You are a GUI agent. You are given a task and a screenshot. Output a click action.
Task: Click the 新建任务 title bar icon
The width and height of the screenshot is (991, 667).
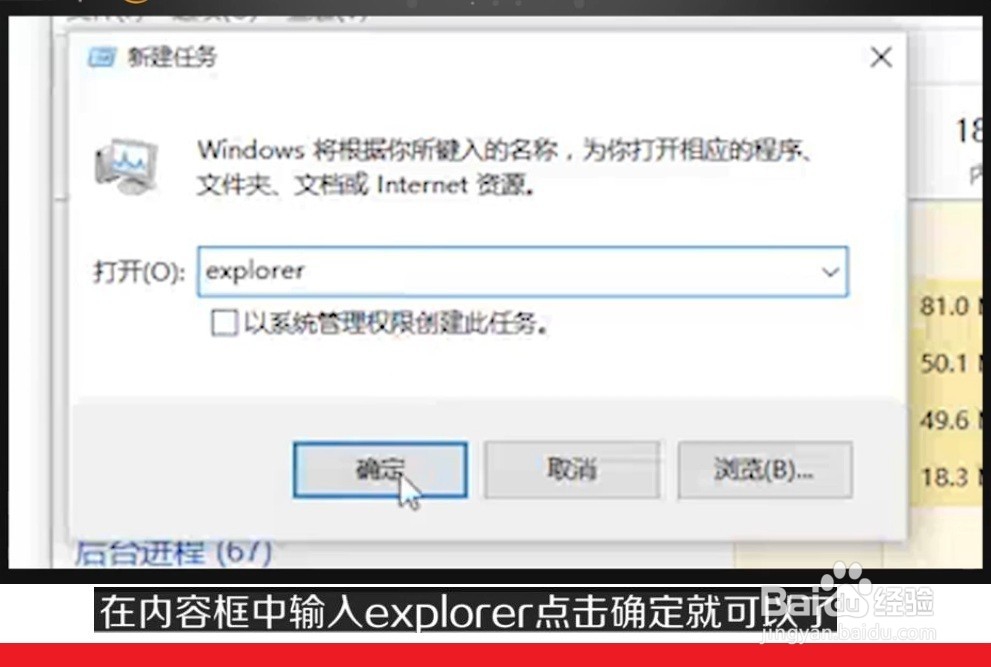[x=101, y=58]
